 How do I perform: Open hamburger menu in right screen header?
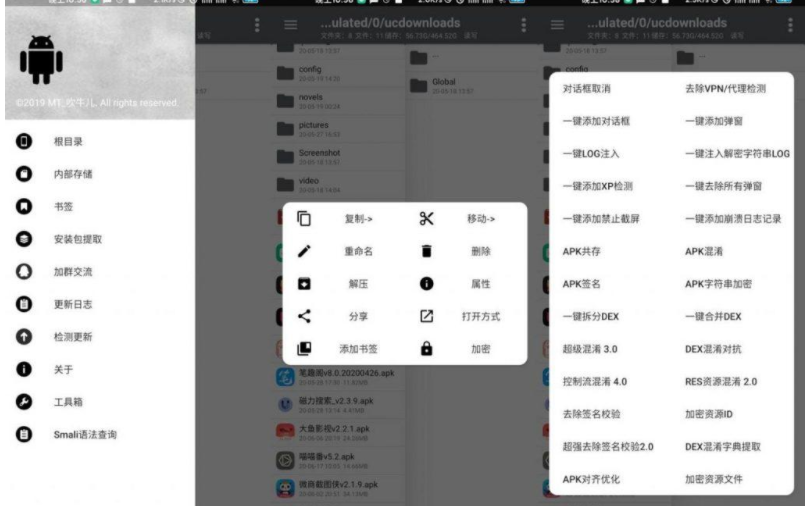[x=557, y=25]
